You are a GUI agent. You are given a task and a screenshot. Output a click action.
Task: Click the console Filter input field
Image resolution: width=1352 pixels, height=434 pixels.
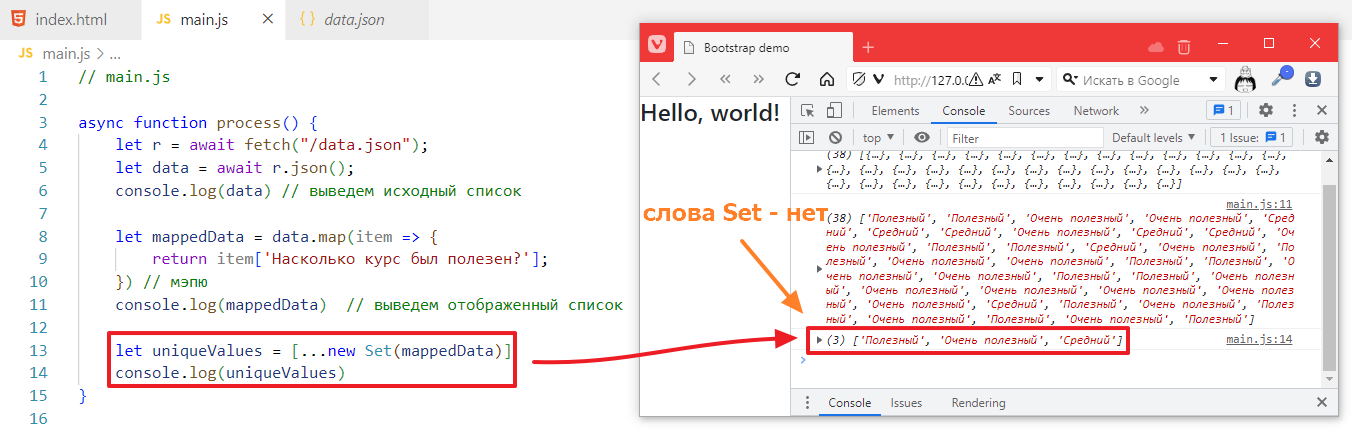1024,138
